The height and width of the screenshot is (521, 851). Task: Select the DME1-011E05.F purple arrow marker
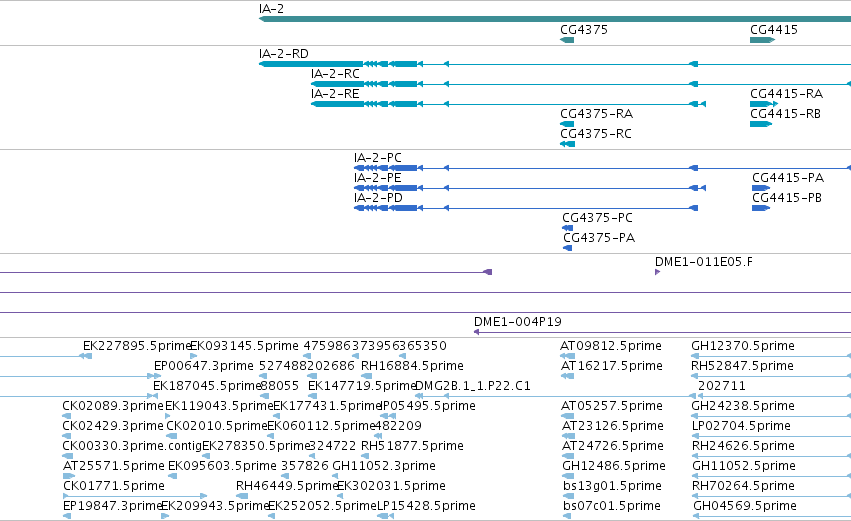pyautogui.click(x=657, y=272)
